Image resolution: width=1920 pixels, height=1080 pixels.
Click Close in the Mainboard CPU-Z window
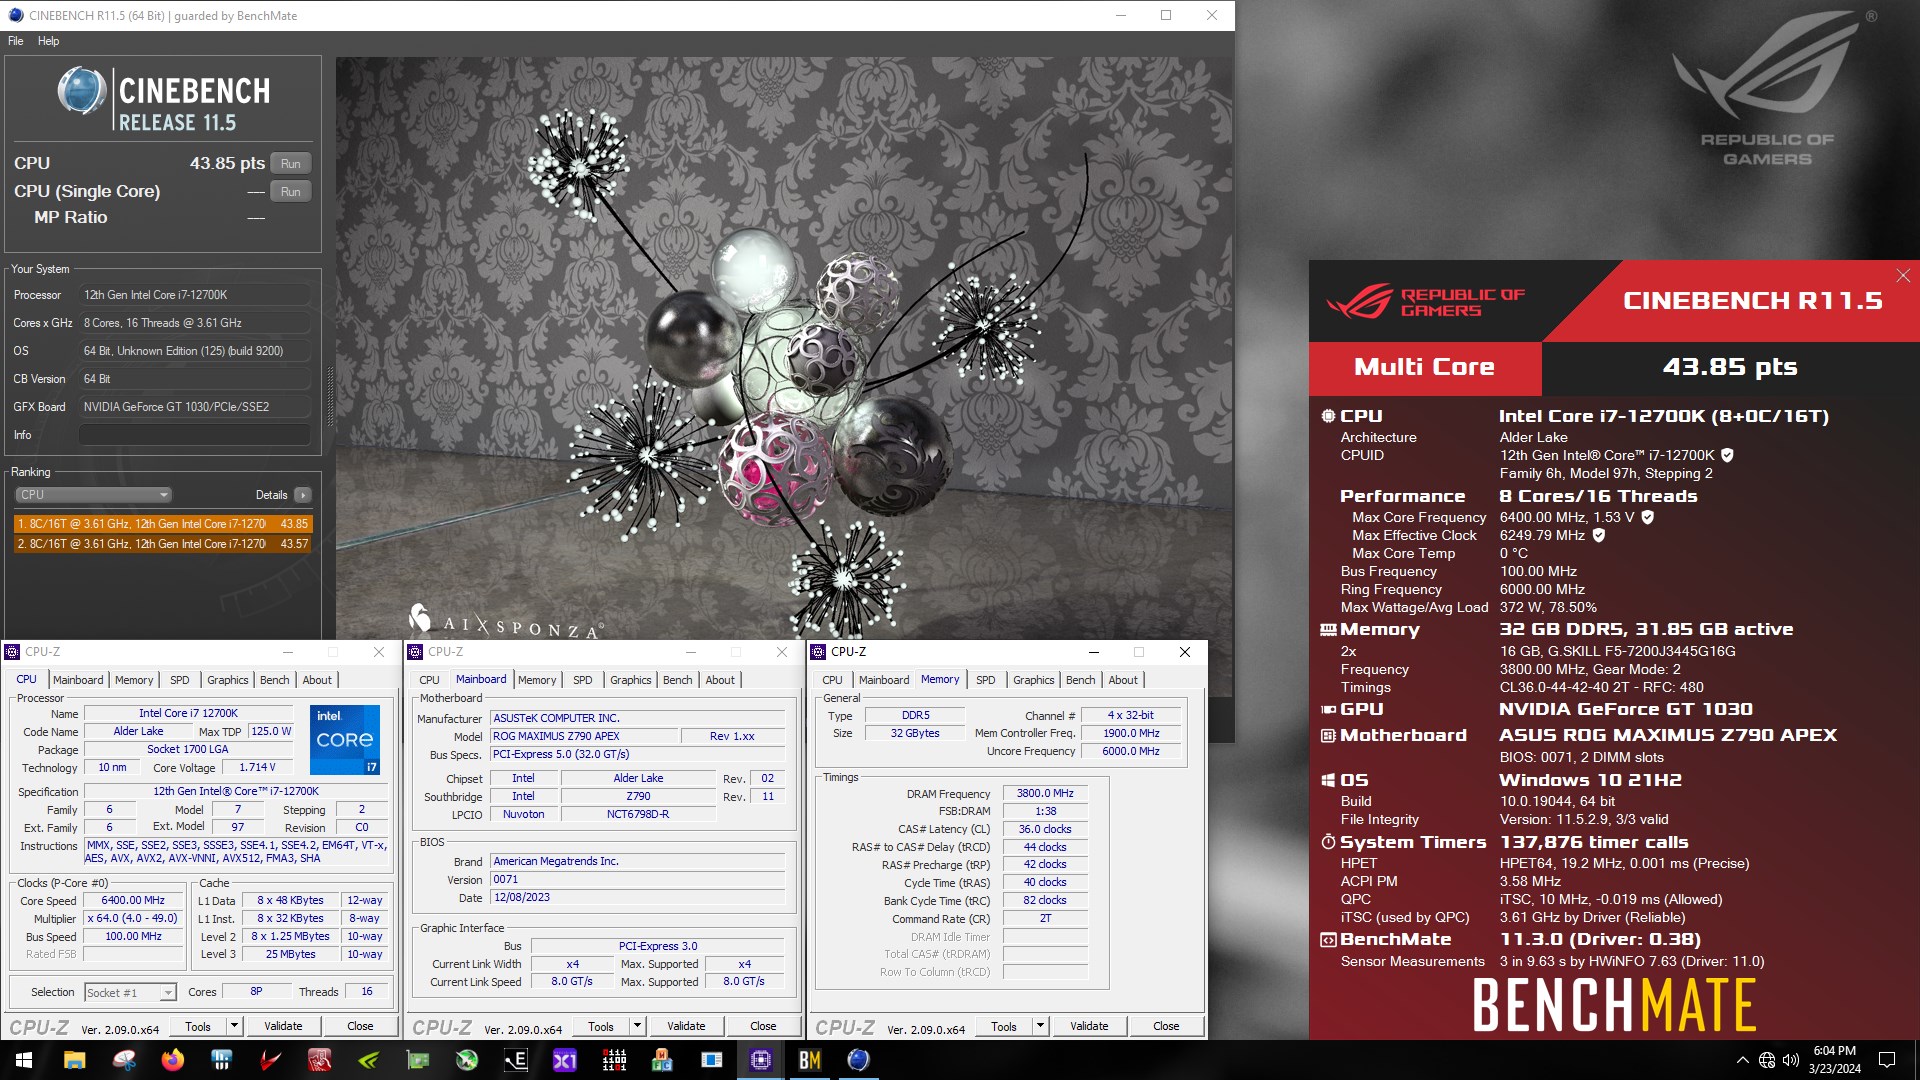pos(763,1026)
